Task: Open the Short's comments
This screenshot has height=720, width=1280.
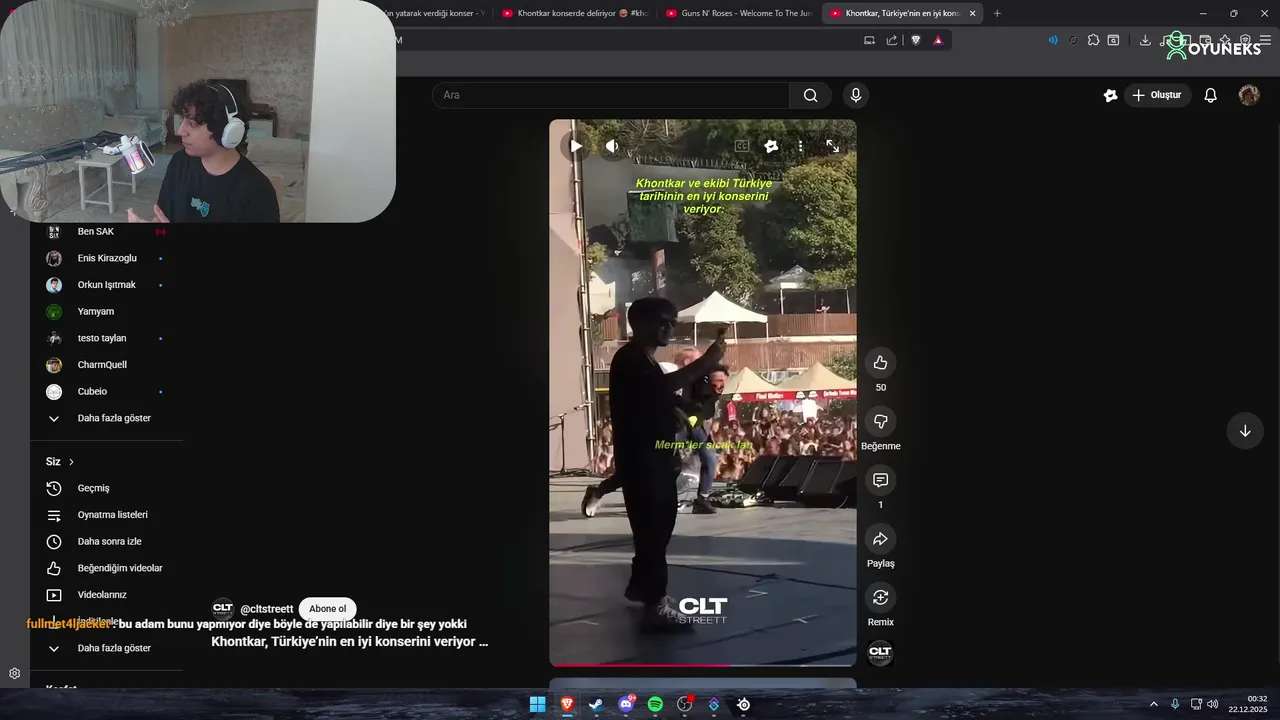Action: [x=880, y=480]
